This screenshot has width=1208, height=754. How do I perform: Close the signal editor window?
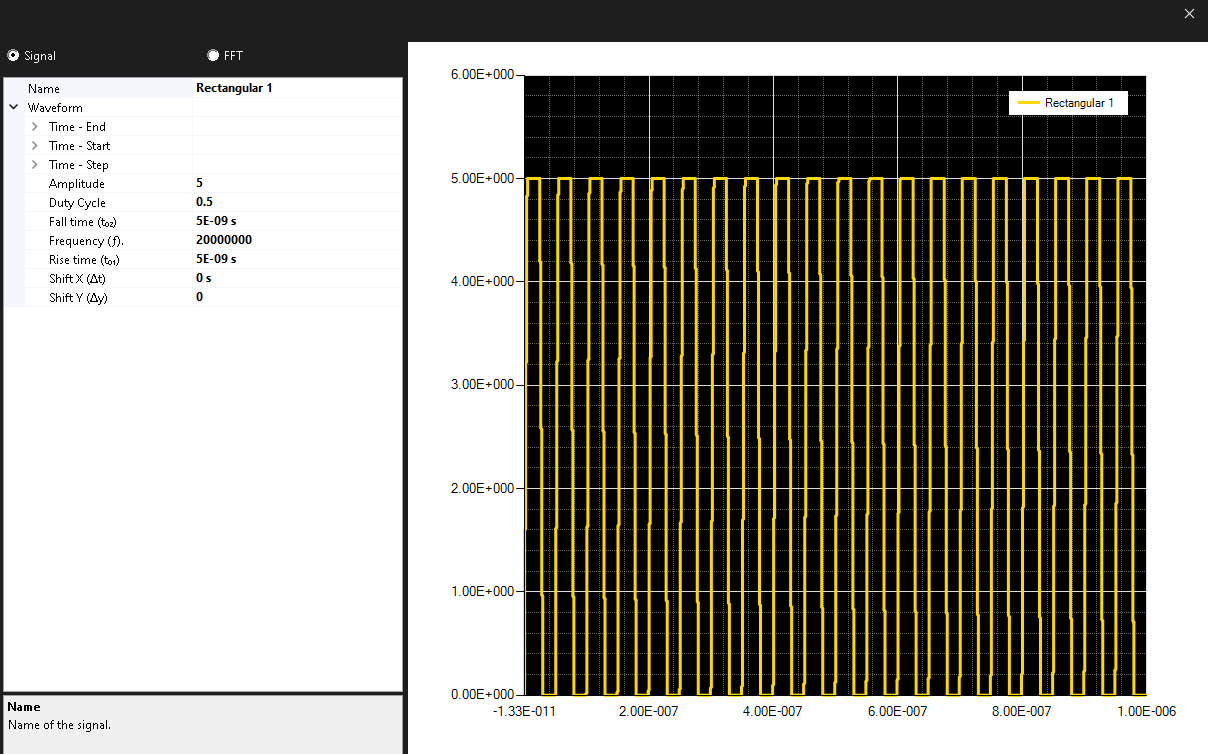[1189, 14]
